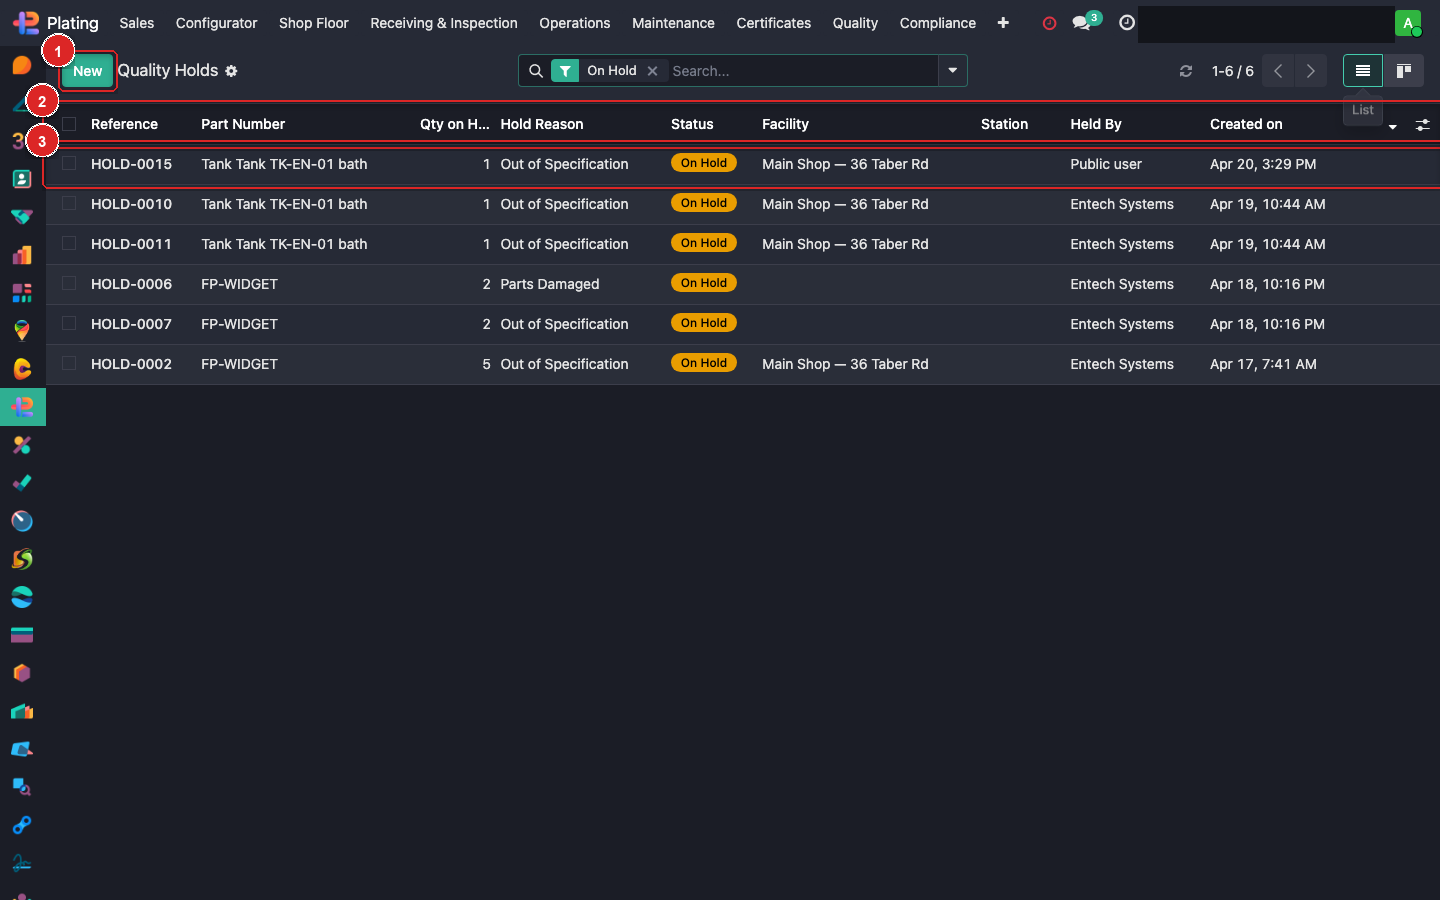Open optional columns adjust icon
The image size is (1440, 900).
(1422, 125)
